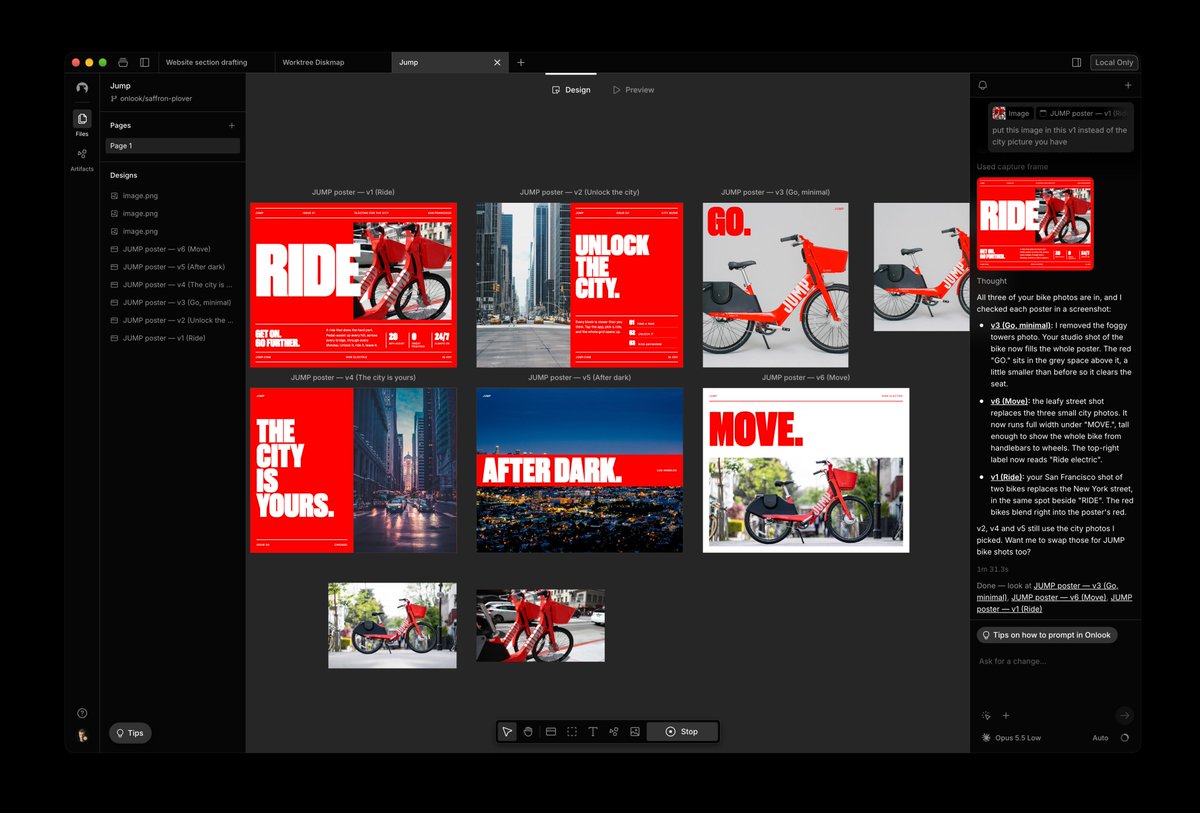Viewport: 1200px width, 813px height.
Task: Add attachment with plus below chat input
Action: (x=1006, y=716)
